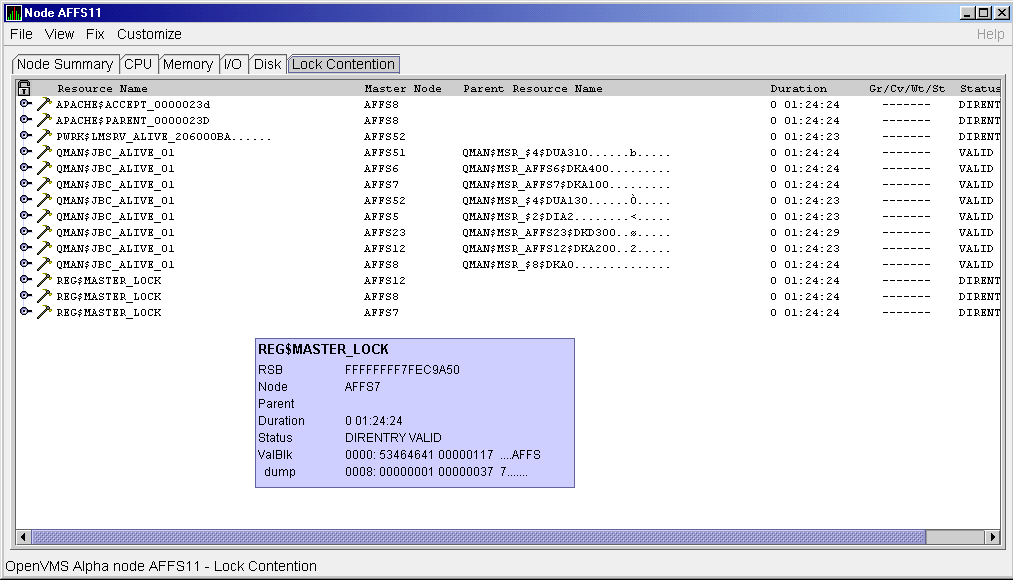Expand the APACHE$ACCEPT_0000023d resource row

coord(25,104)
